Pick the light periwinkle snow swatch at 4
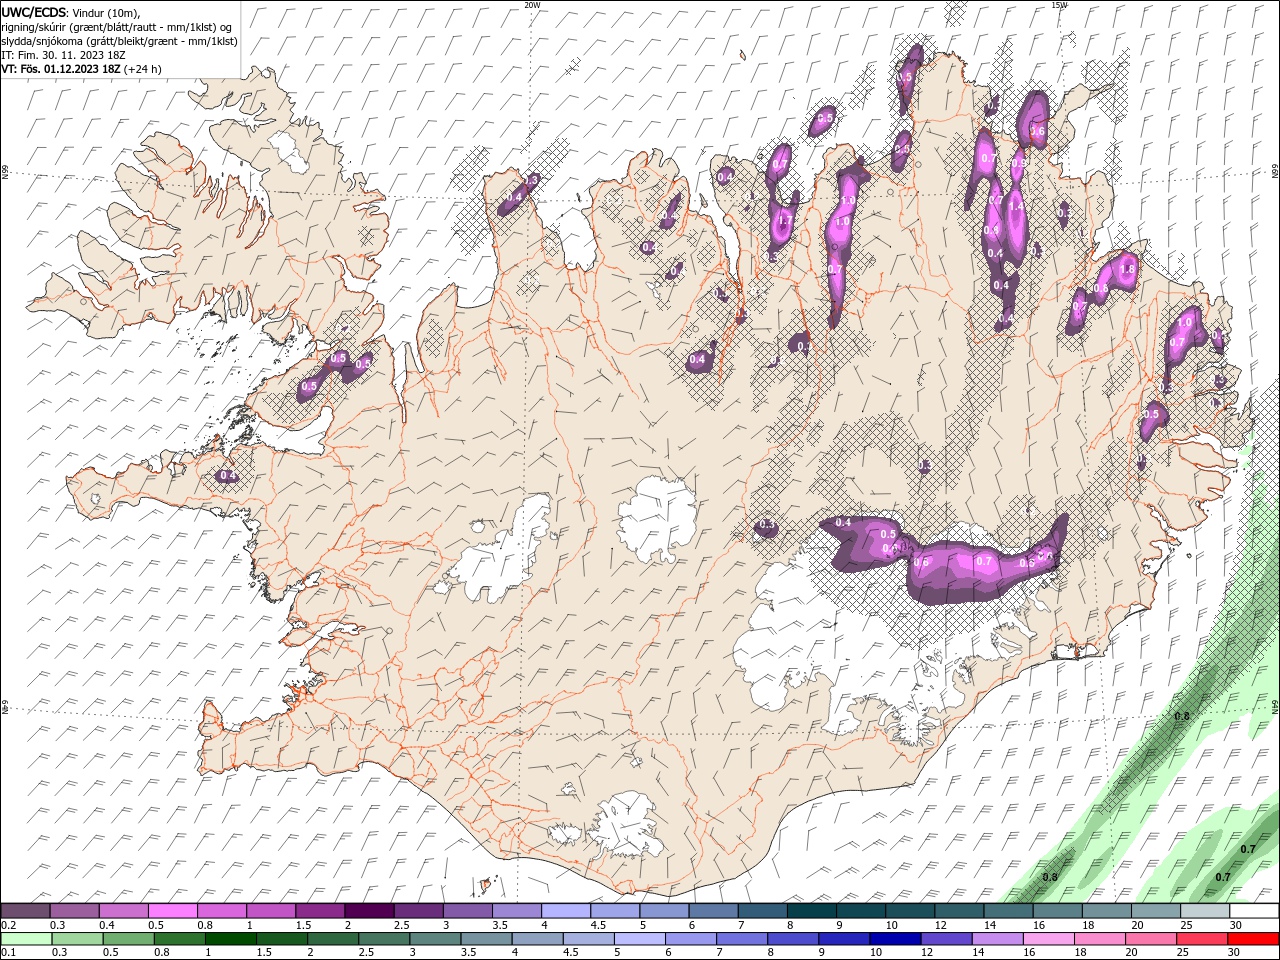Screen dimensions: 1280x960 [x=566, y=911]
